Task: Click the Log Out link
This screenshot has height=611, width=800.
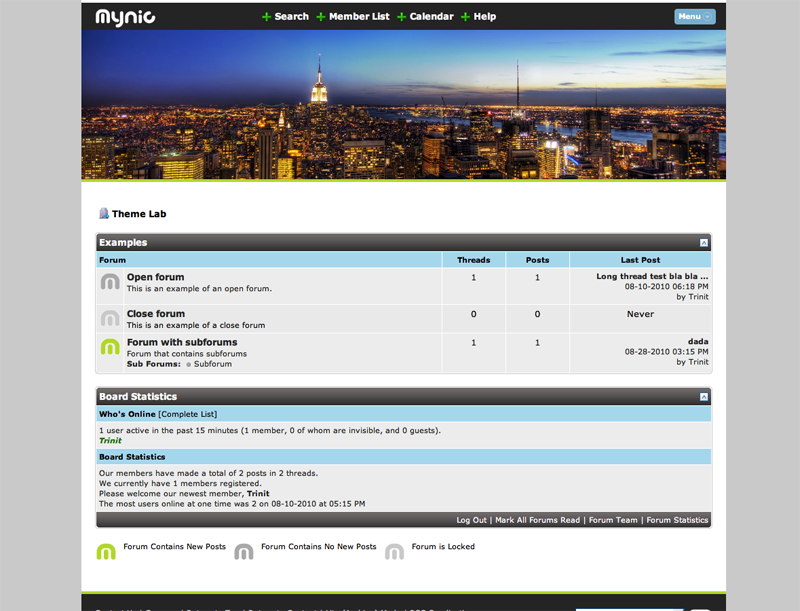Action: point(471,520)
